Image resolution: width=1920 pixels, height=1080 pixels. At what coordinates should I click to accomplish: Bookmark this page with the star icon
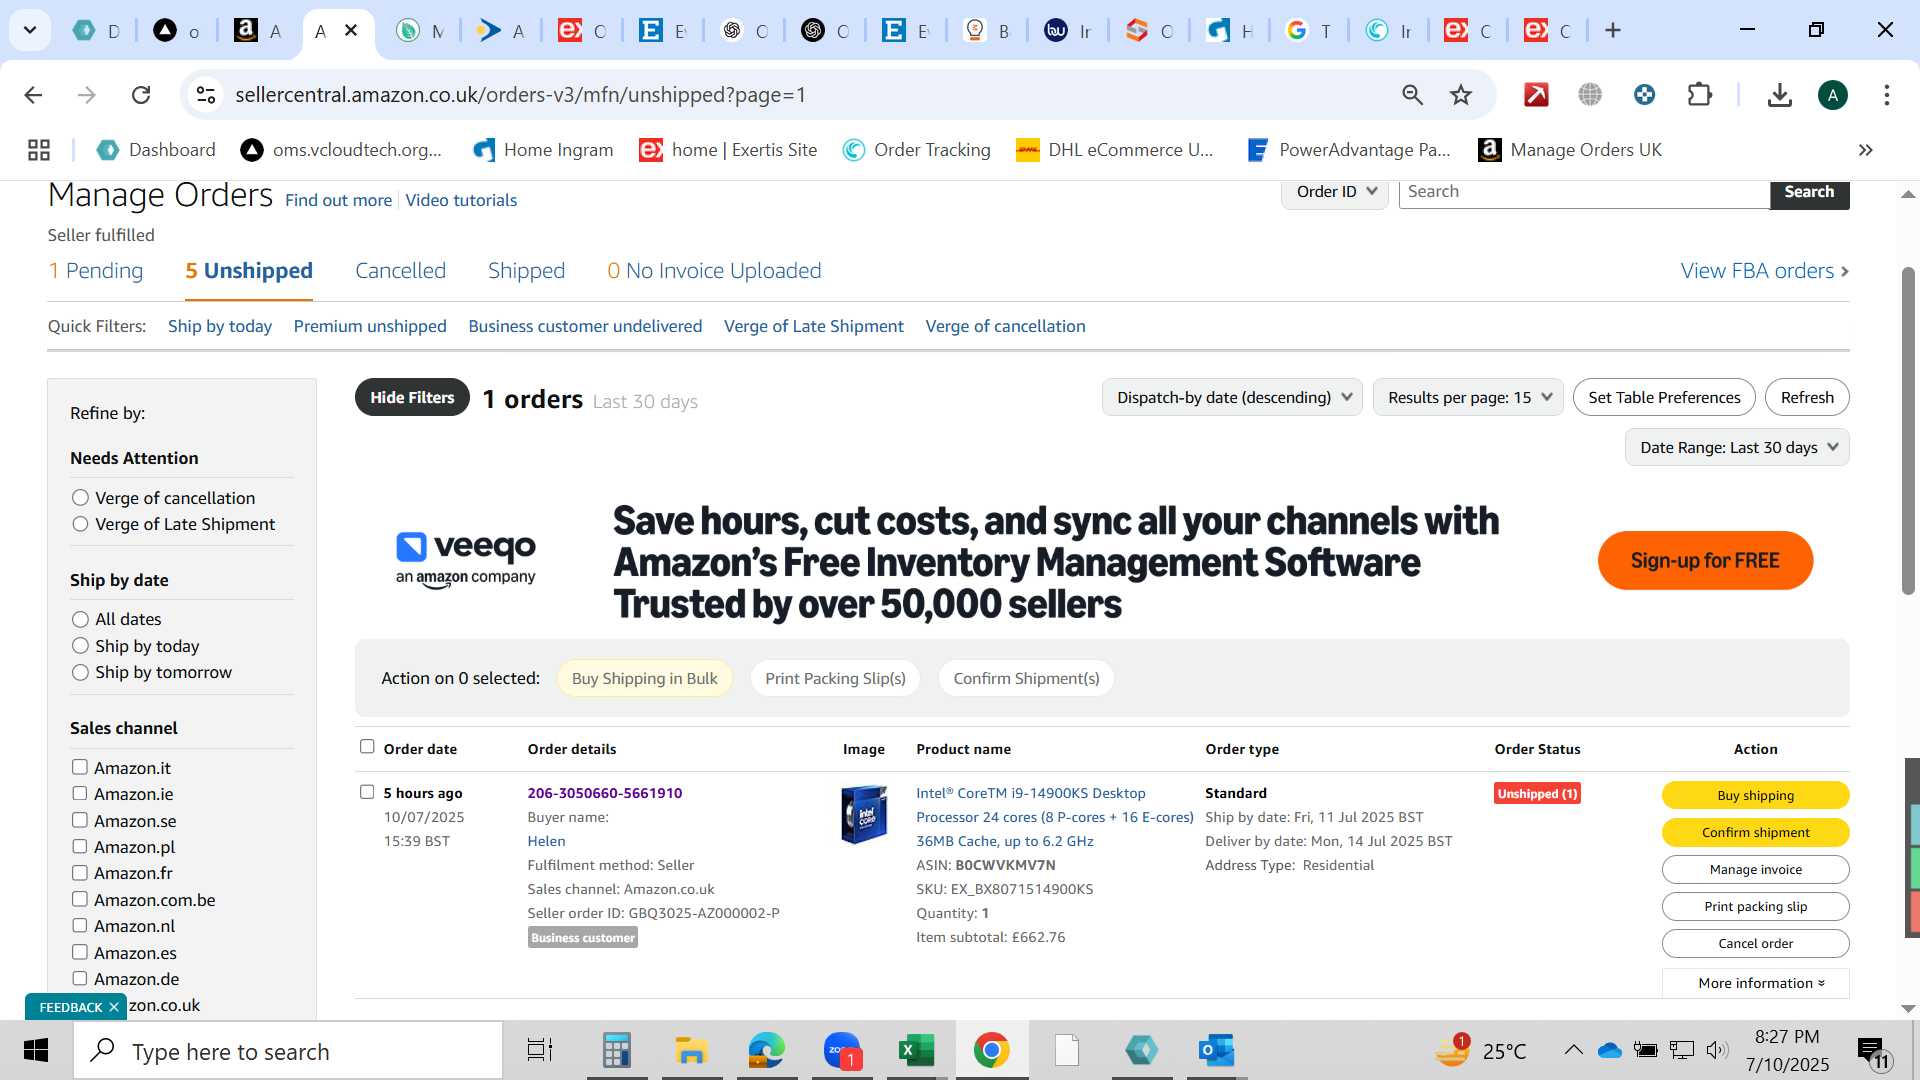1461,95
